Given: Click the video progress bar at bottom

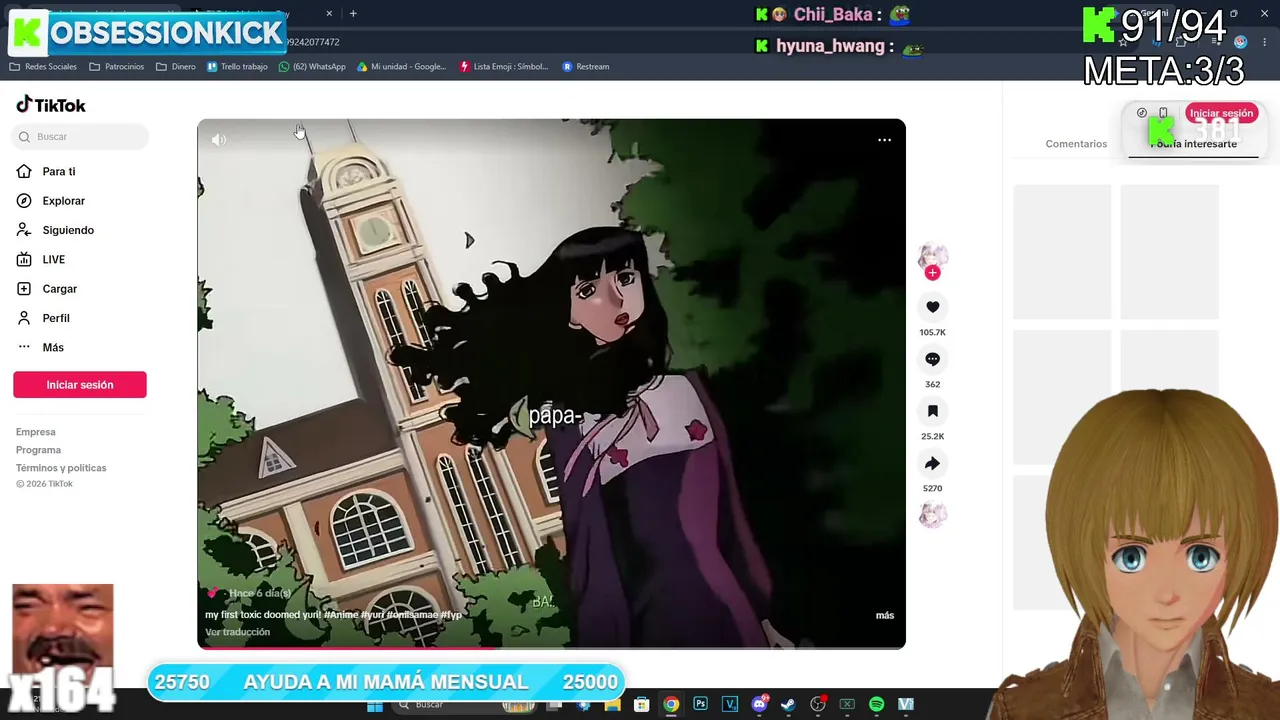Looking at the screenshot, I should [x=551, y=647].
